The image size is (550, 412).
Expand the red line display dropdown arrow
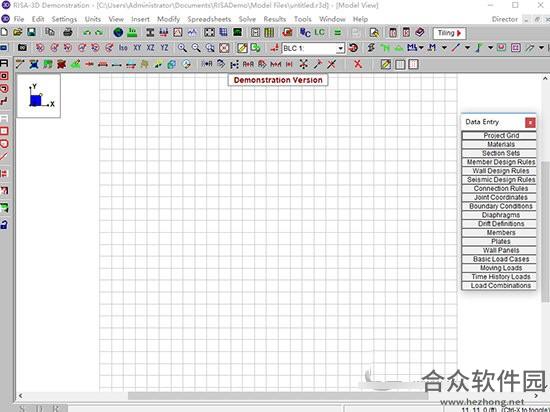click(x=467, y=47)
